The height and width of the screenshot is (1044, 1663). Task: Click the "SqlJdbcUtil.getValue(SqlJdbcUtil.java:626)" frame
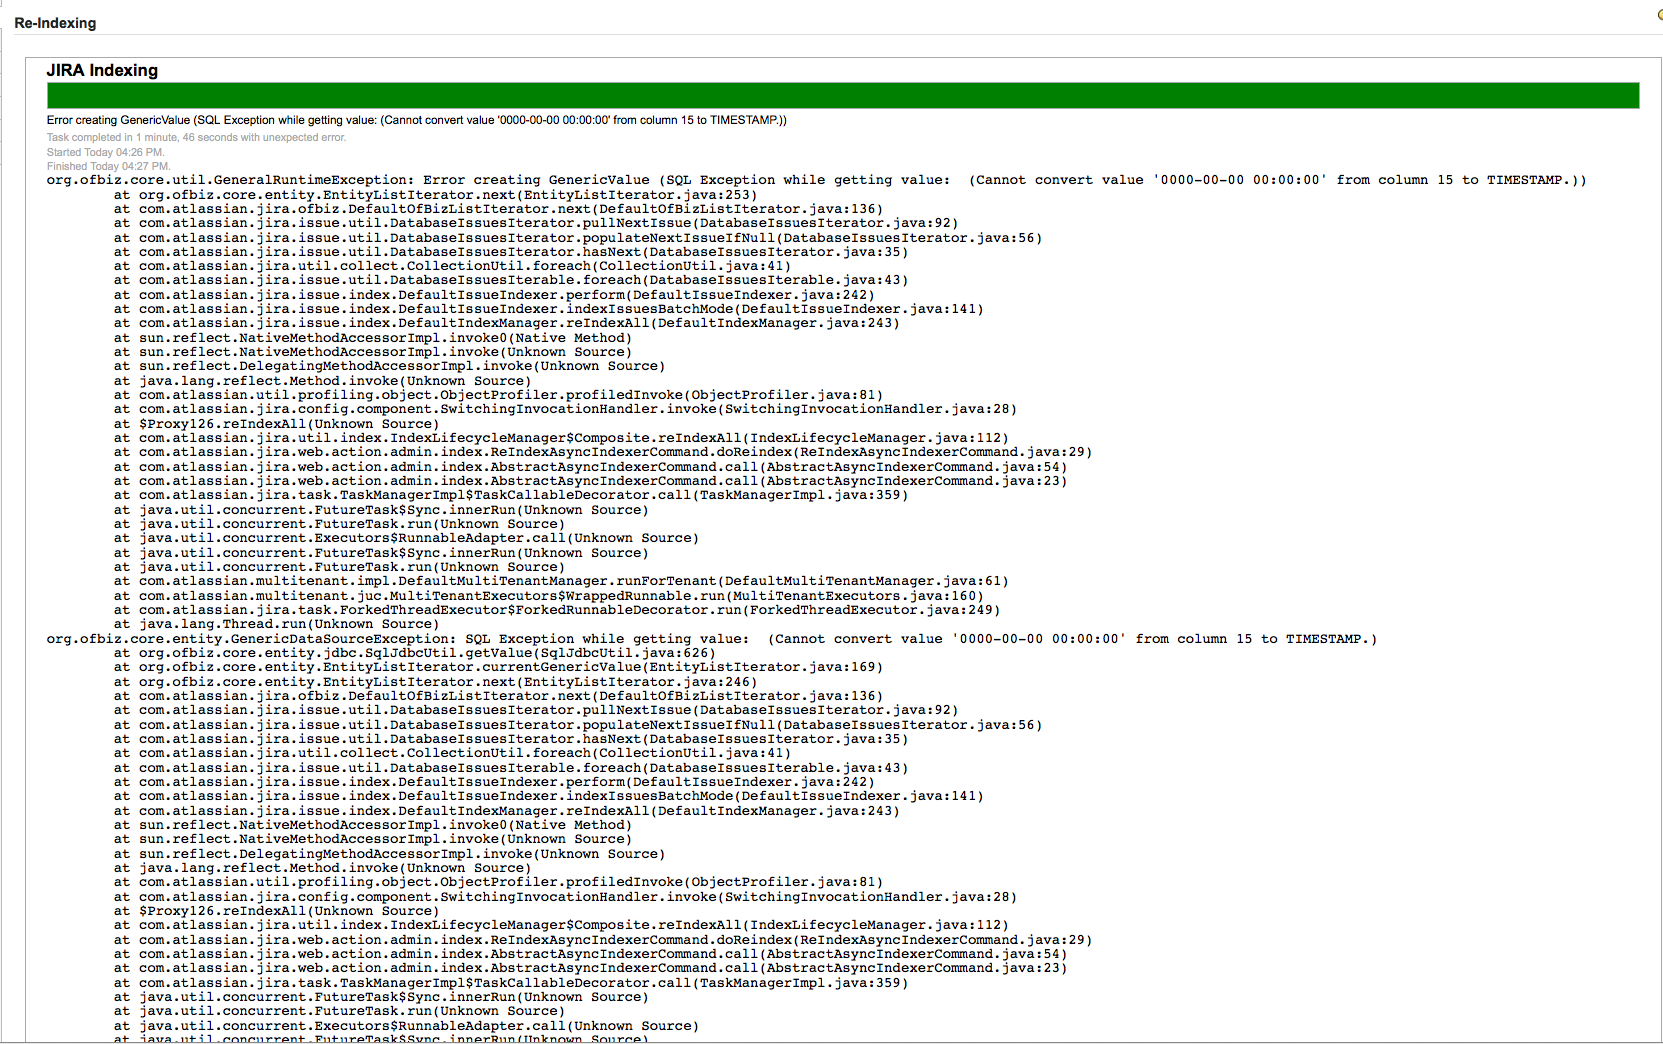[414, 653]
